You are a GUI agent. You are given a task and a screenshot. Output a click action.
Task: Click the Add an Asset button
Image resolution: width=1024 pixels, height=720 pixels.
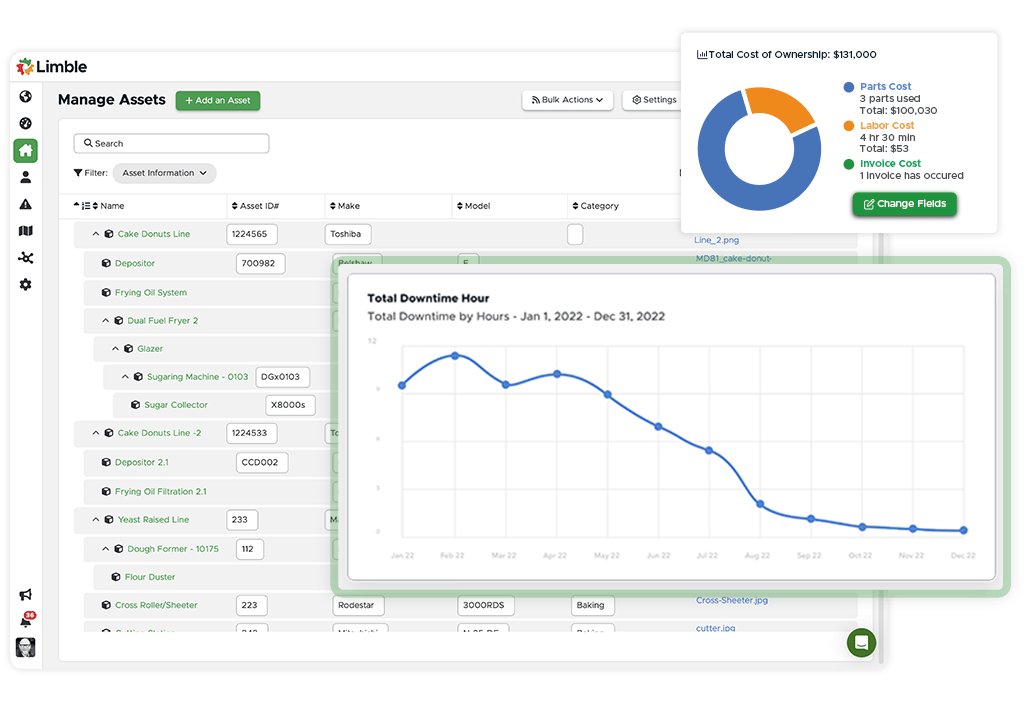(217, 101)
